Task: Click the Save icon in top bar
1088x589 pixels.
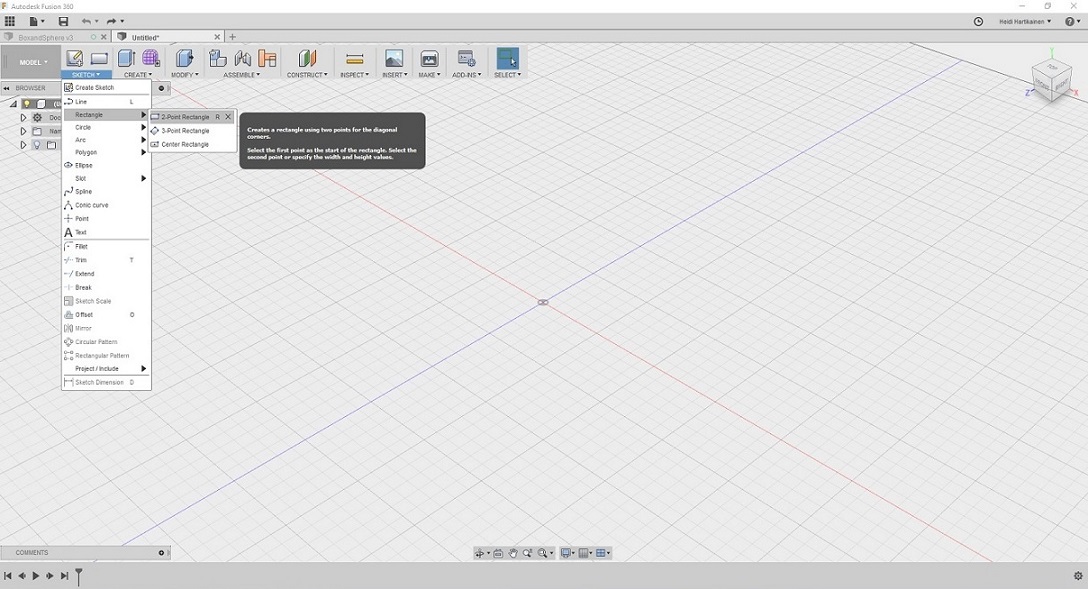Action: [x=63, y=22]
